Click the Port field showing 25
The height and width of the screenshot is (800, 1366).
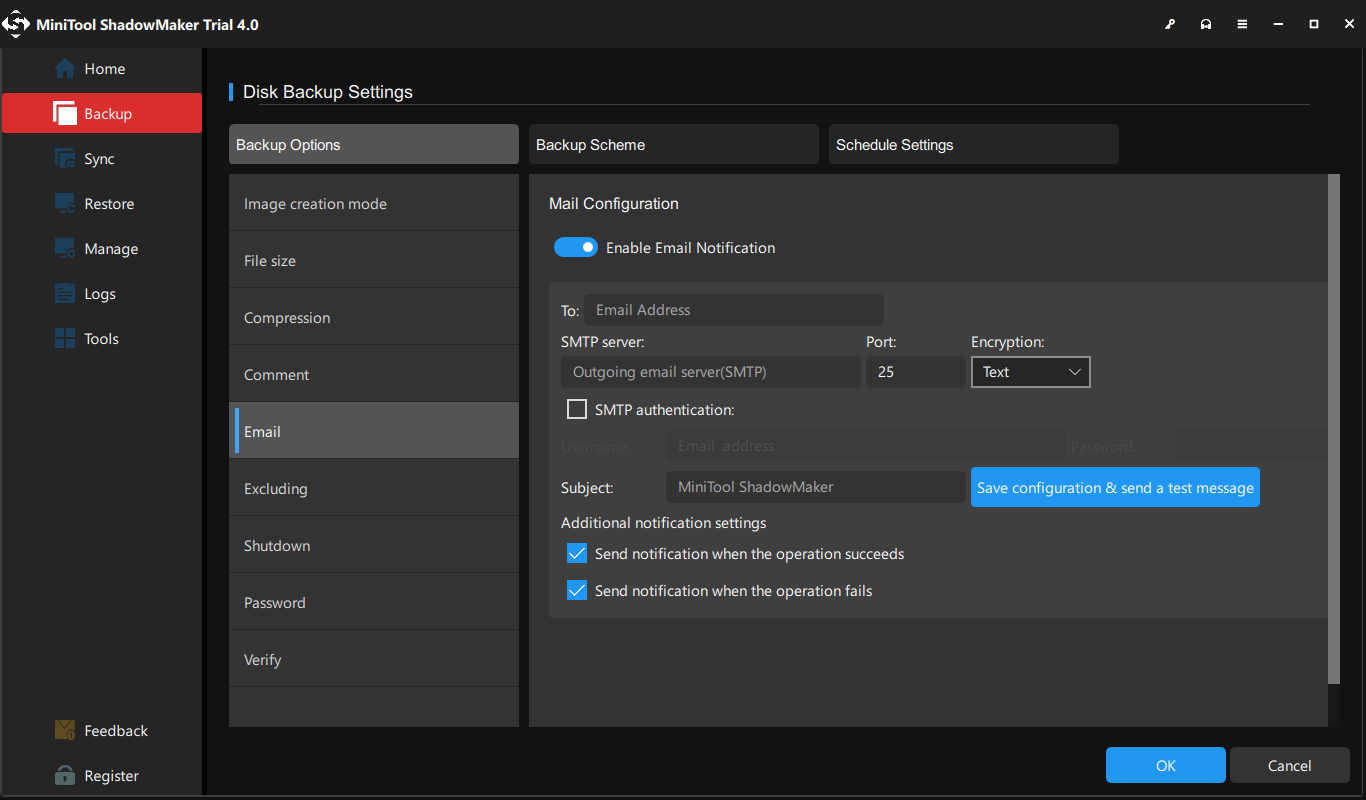point(916,372)
